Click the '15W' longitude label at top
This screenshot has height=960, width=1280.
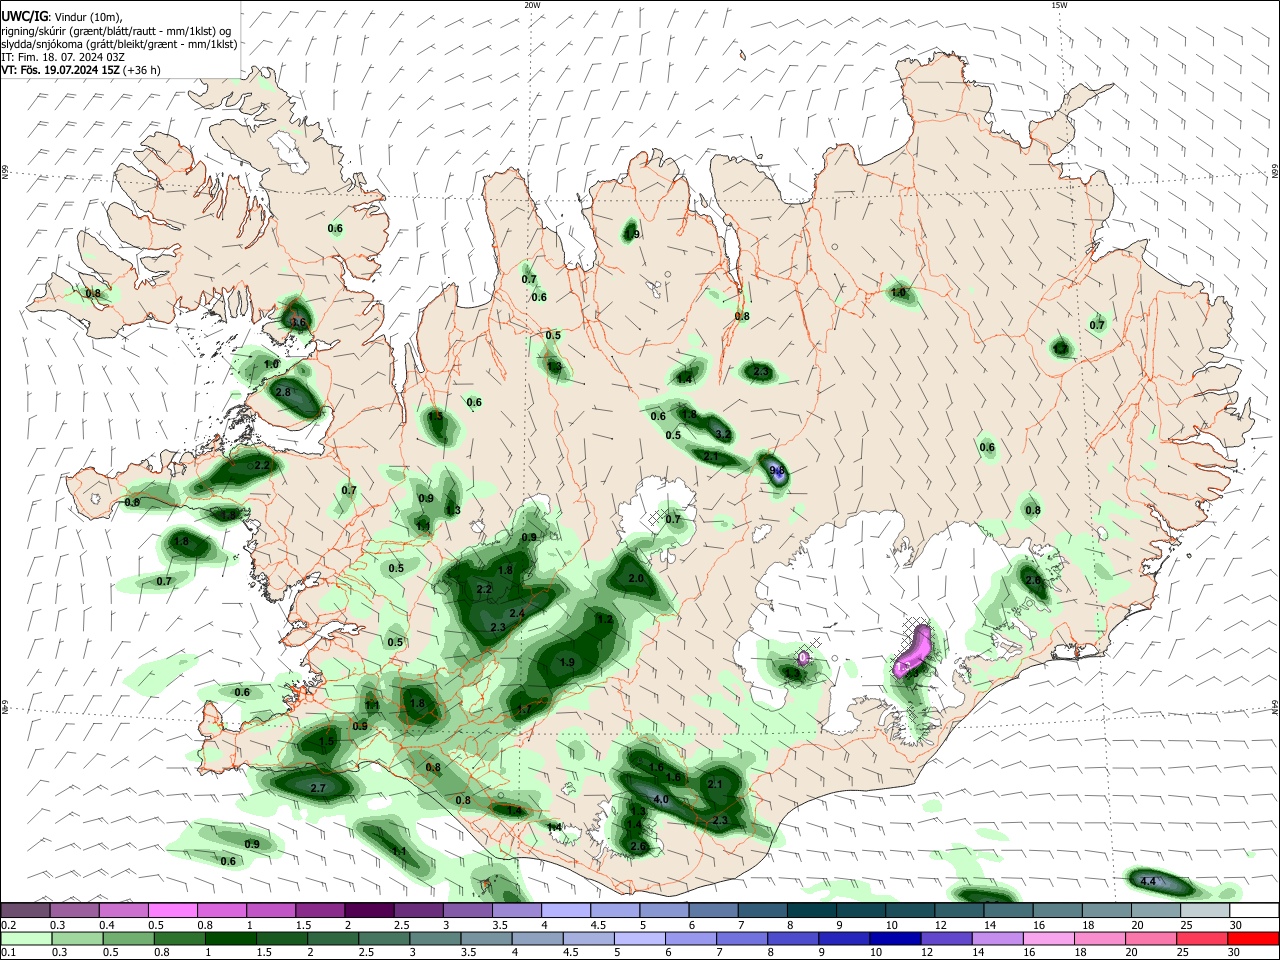tap(1059, 5)
